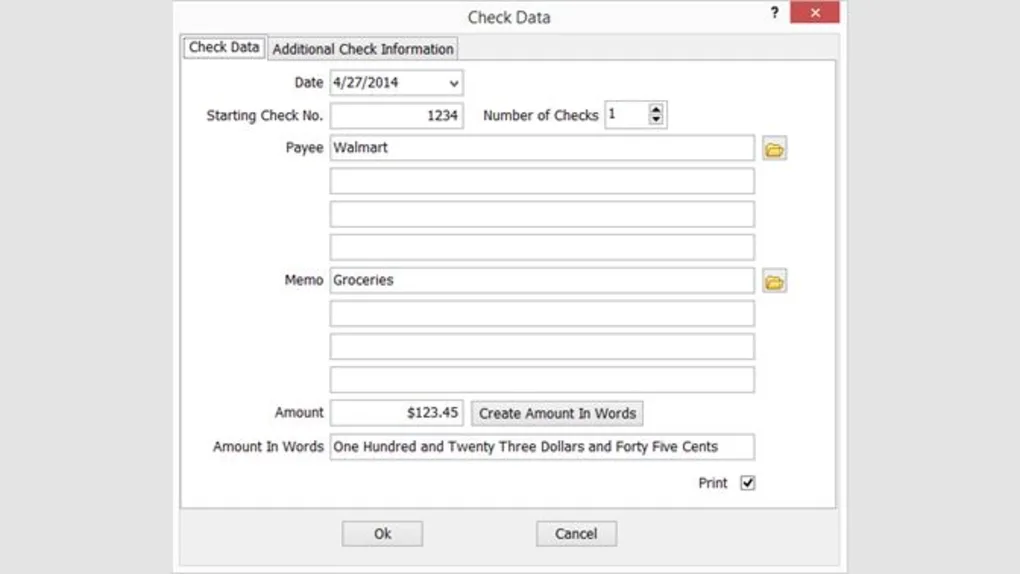Decrease Number of Checks with down arrow

(656, 120)
